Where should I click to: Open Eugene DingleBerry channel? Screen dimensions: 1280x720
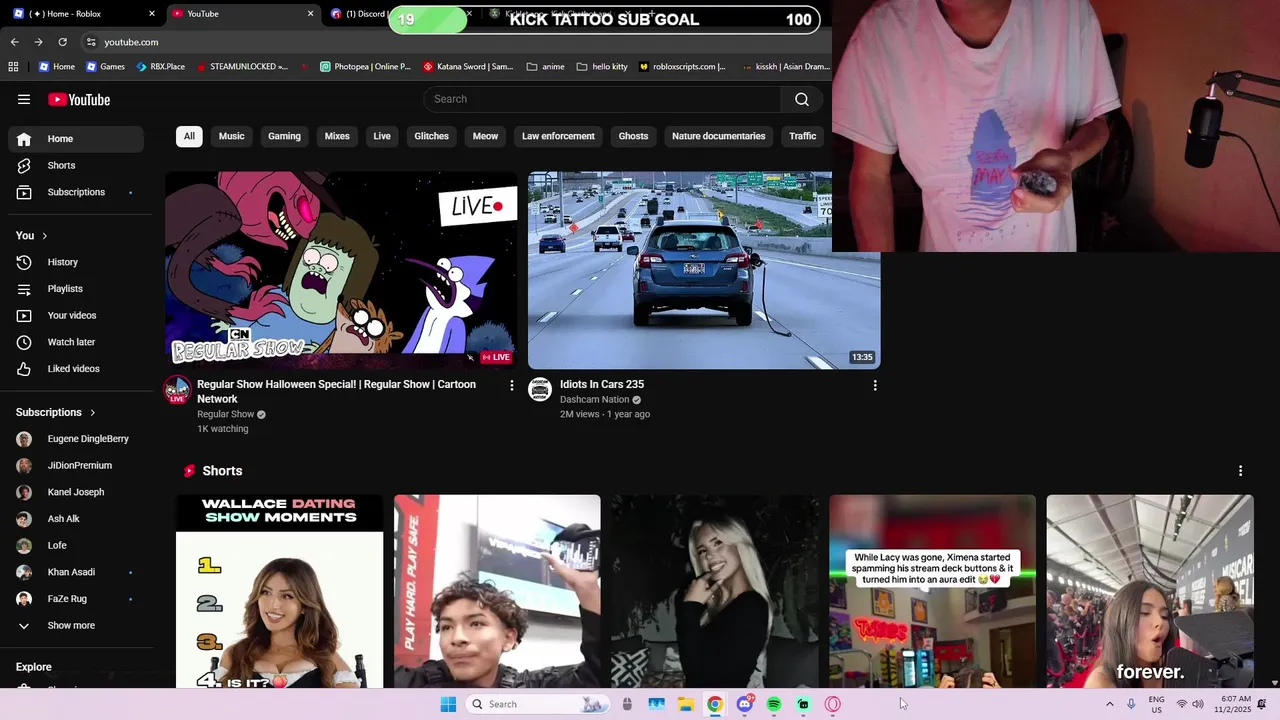pyautogui.click(x=76, y=439)
